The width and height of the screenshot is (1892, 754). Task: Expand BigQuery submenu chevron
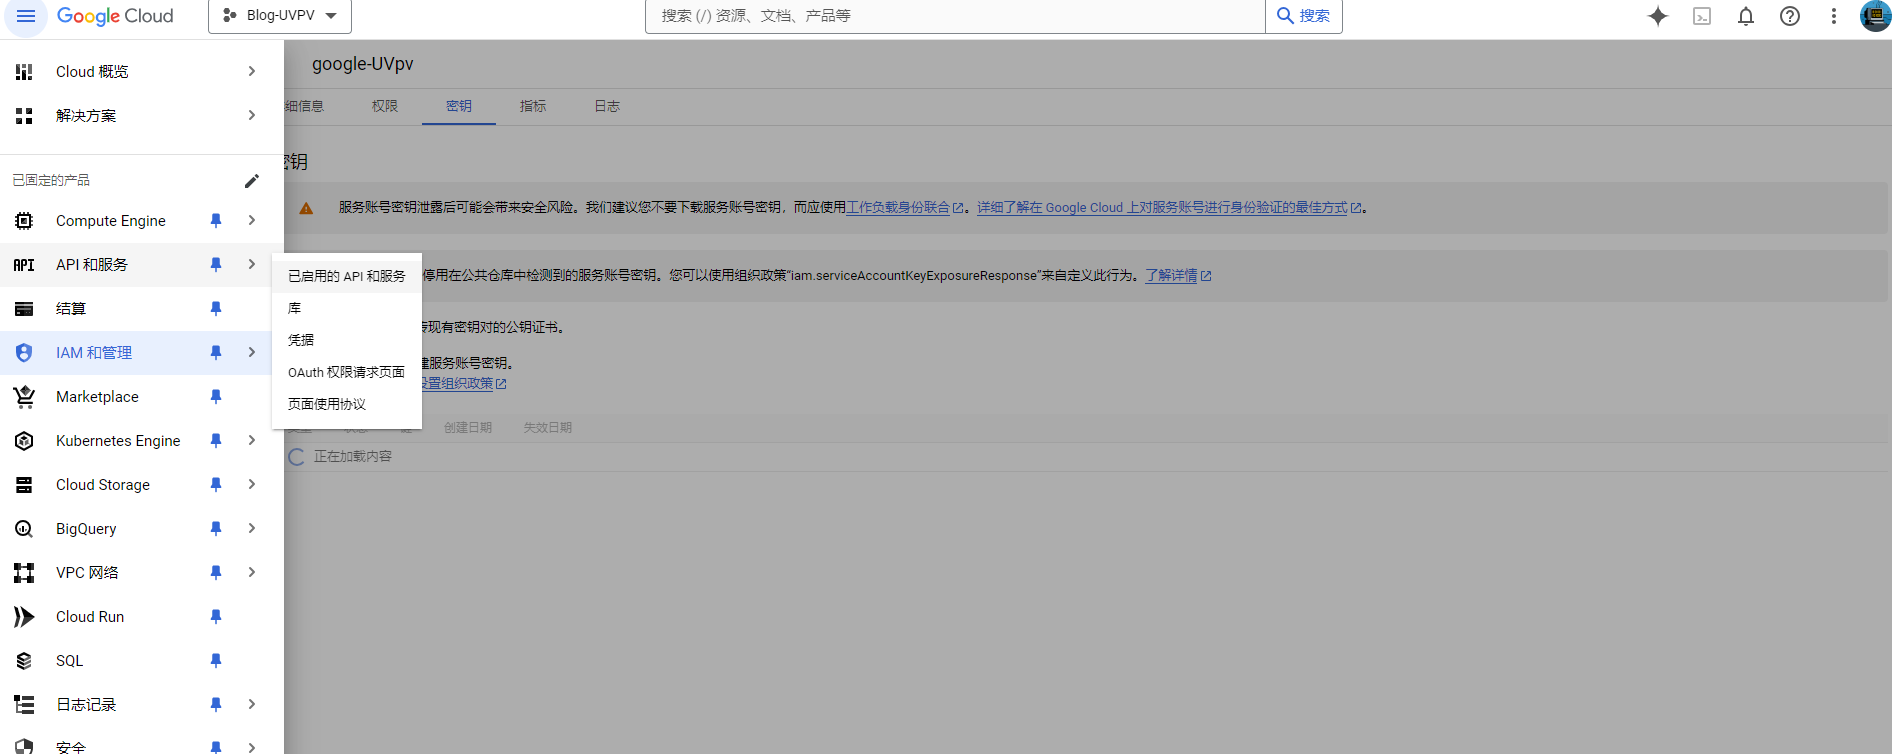click(252, 529)
